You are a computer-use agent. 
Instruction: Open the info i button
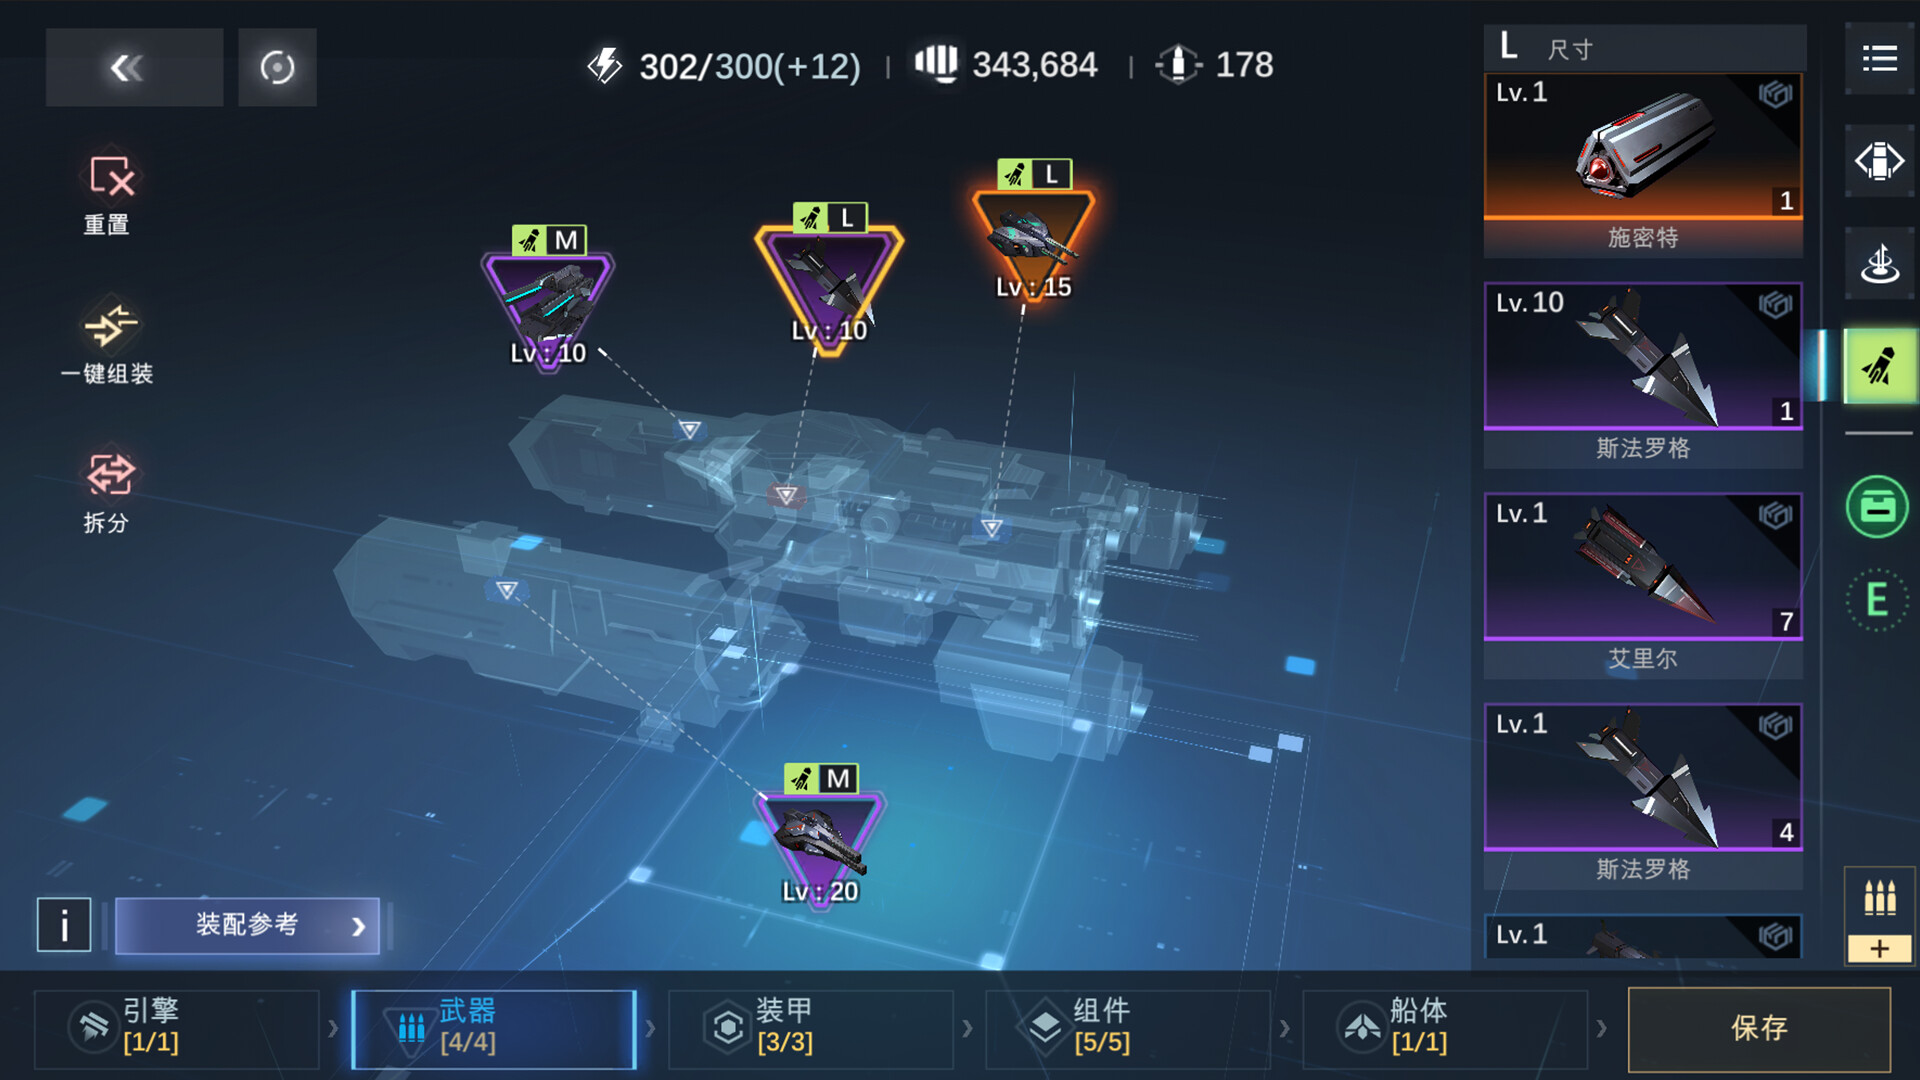pos(64,925)
